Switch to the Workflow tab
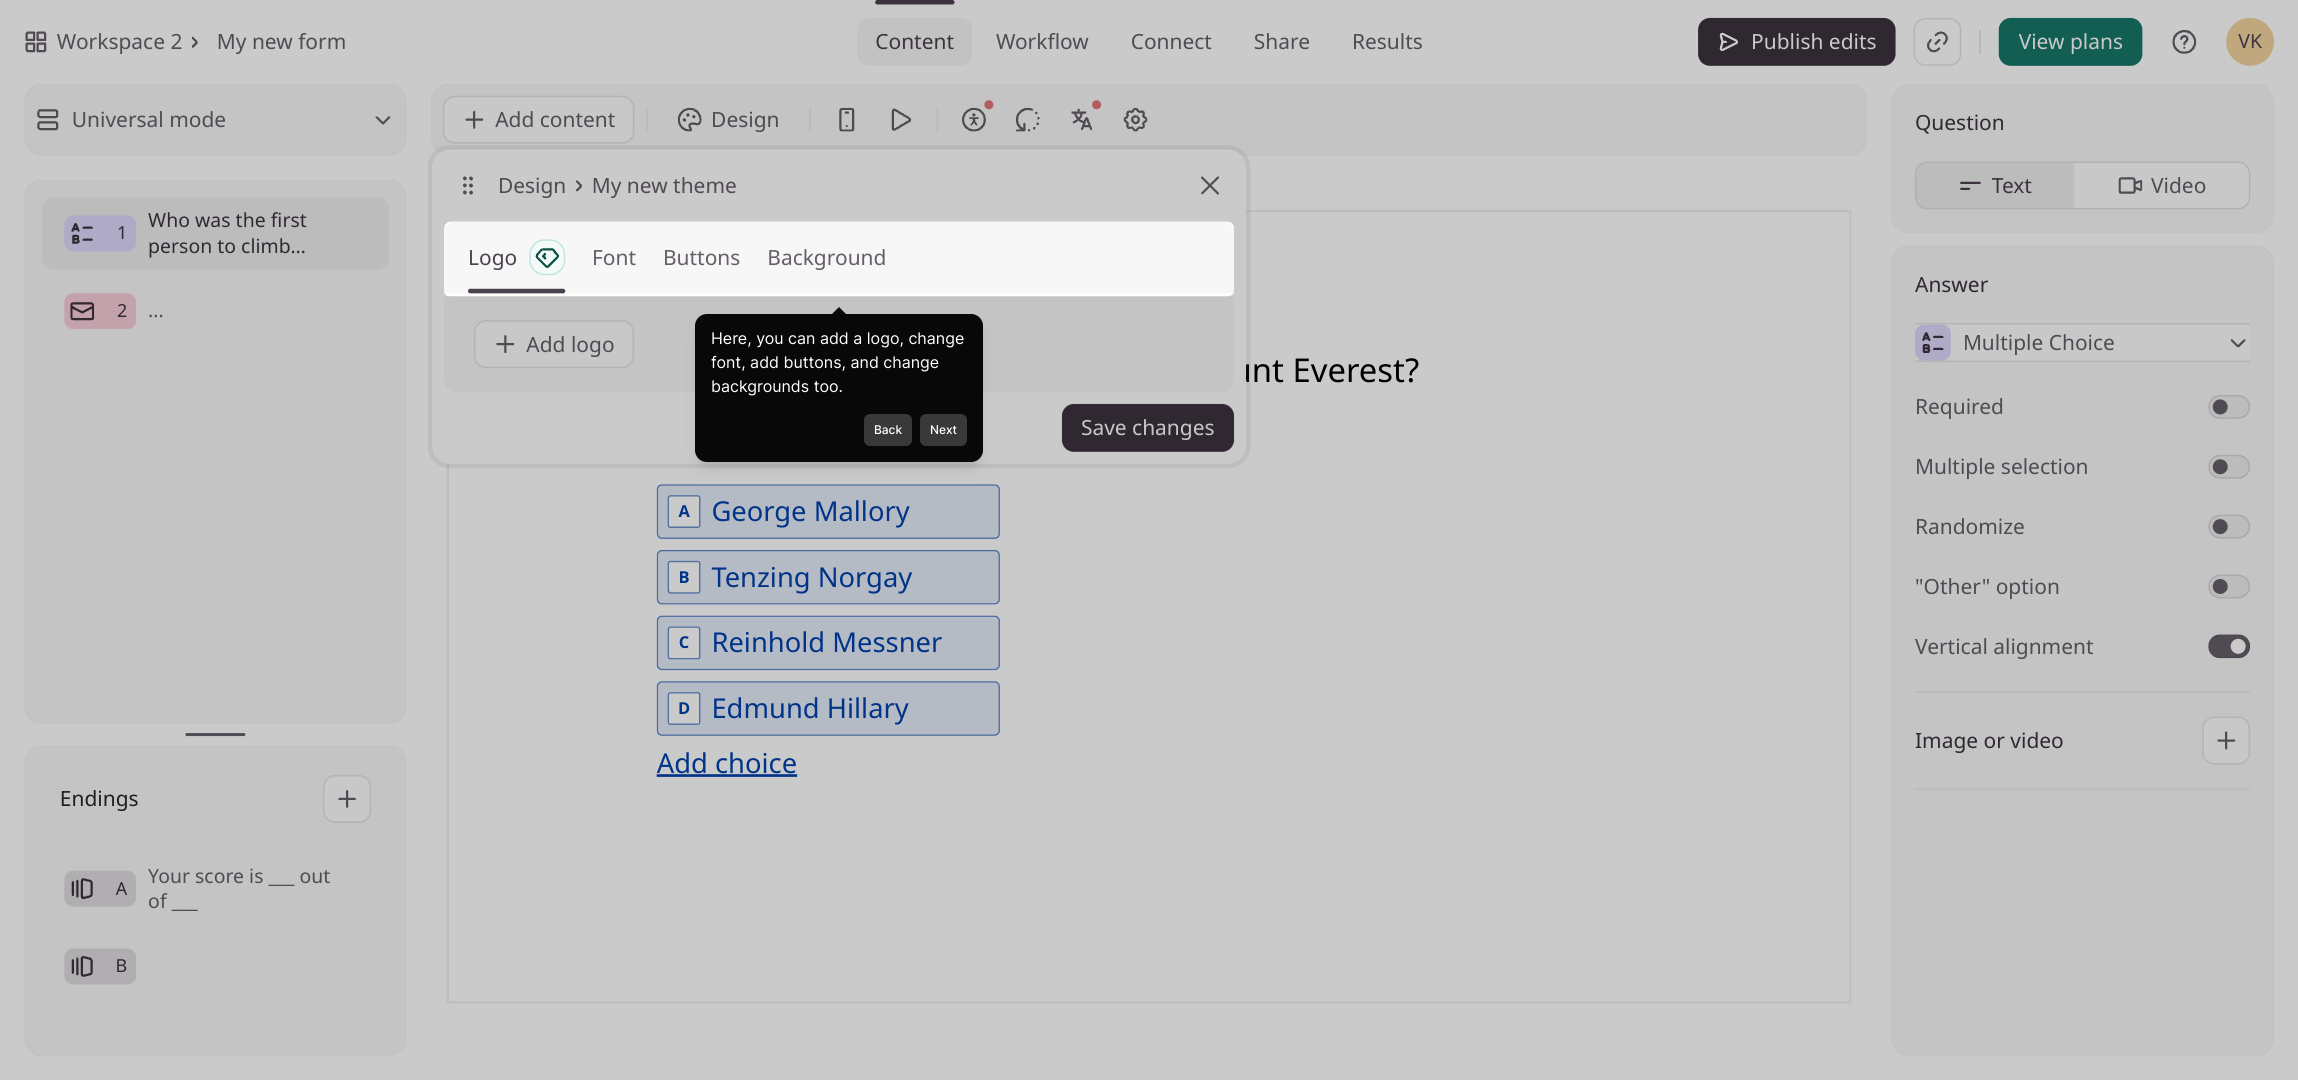 [x=1042, y=42]
